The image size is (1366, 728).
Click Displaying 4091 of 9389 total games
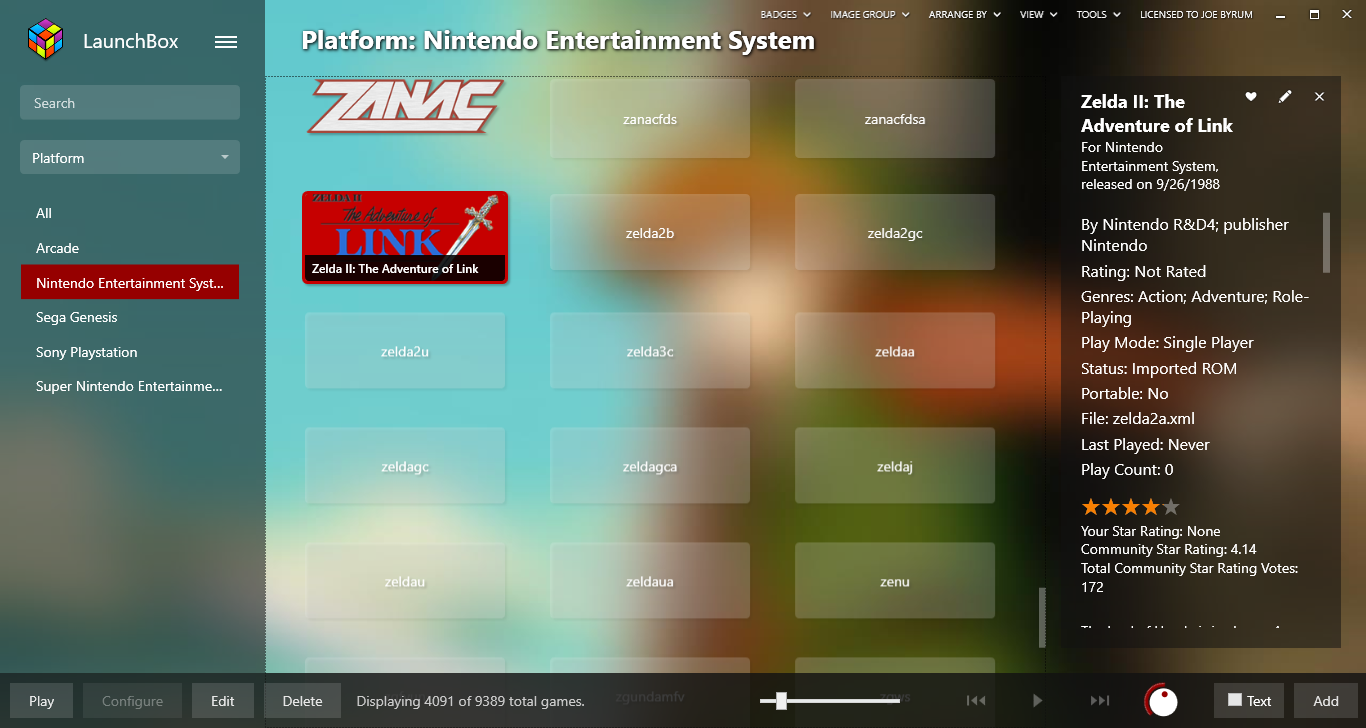[x=470, y=701]
